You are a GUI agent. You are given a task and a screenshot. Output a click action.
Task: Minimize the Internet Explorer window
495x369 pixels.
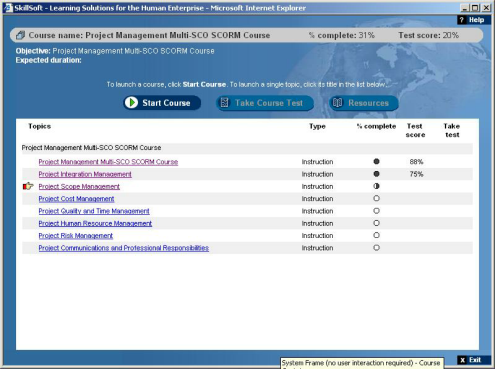pos(465,8)
